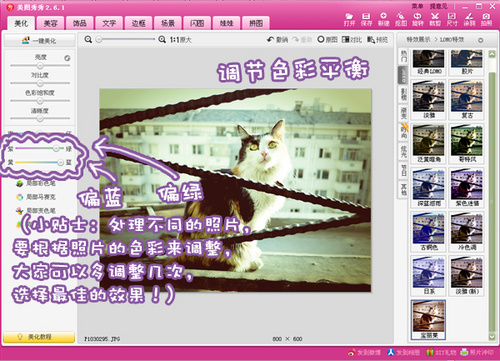
Task: Click 照片冲印 in the bottom bar
Action: (x=477, y=352)
